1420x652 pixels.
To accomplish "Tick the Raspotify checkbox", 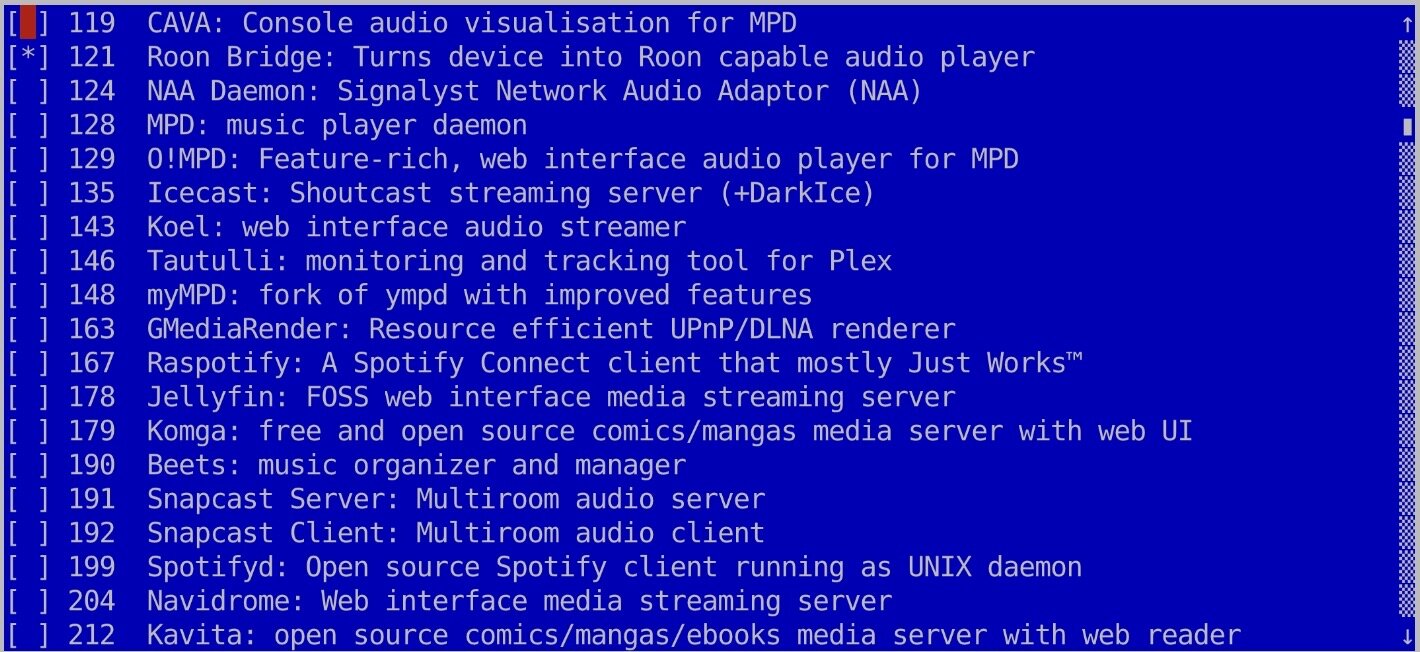I will (x=28, y=363).
